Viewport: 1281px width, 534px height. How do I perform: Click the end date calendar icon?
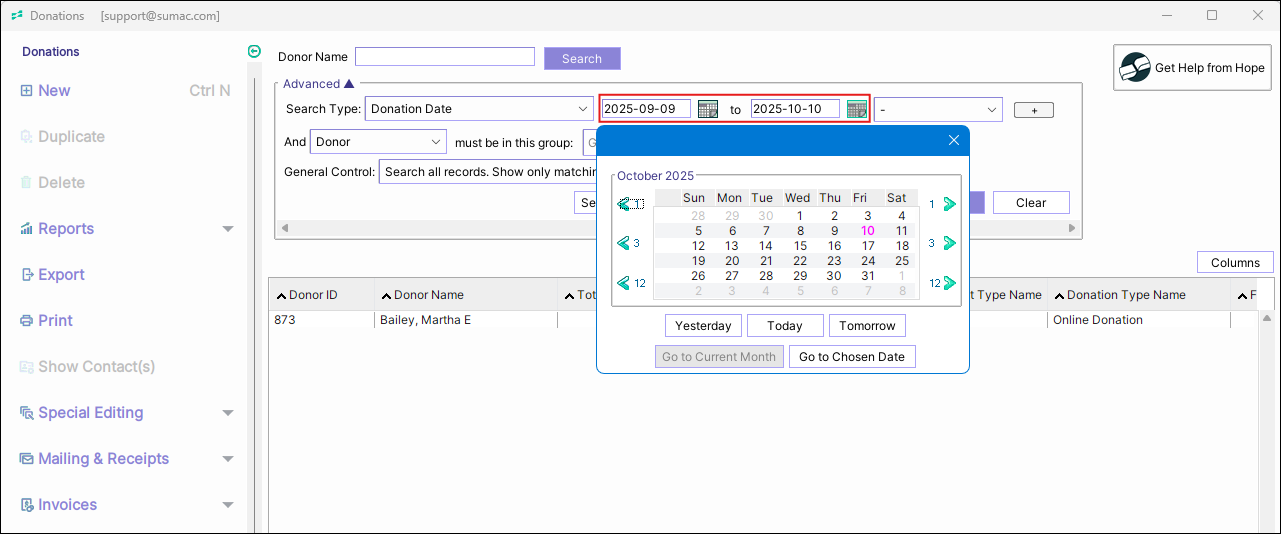[x=857, y=109]
